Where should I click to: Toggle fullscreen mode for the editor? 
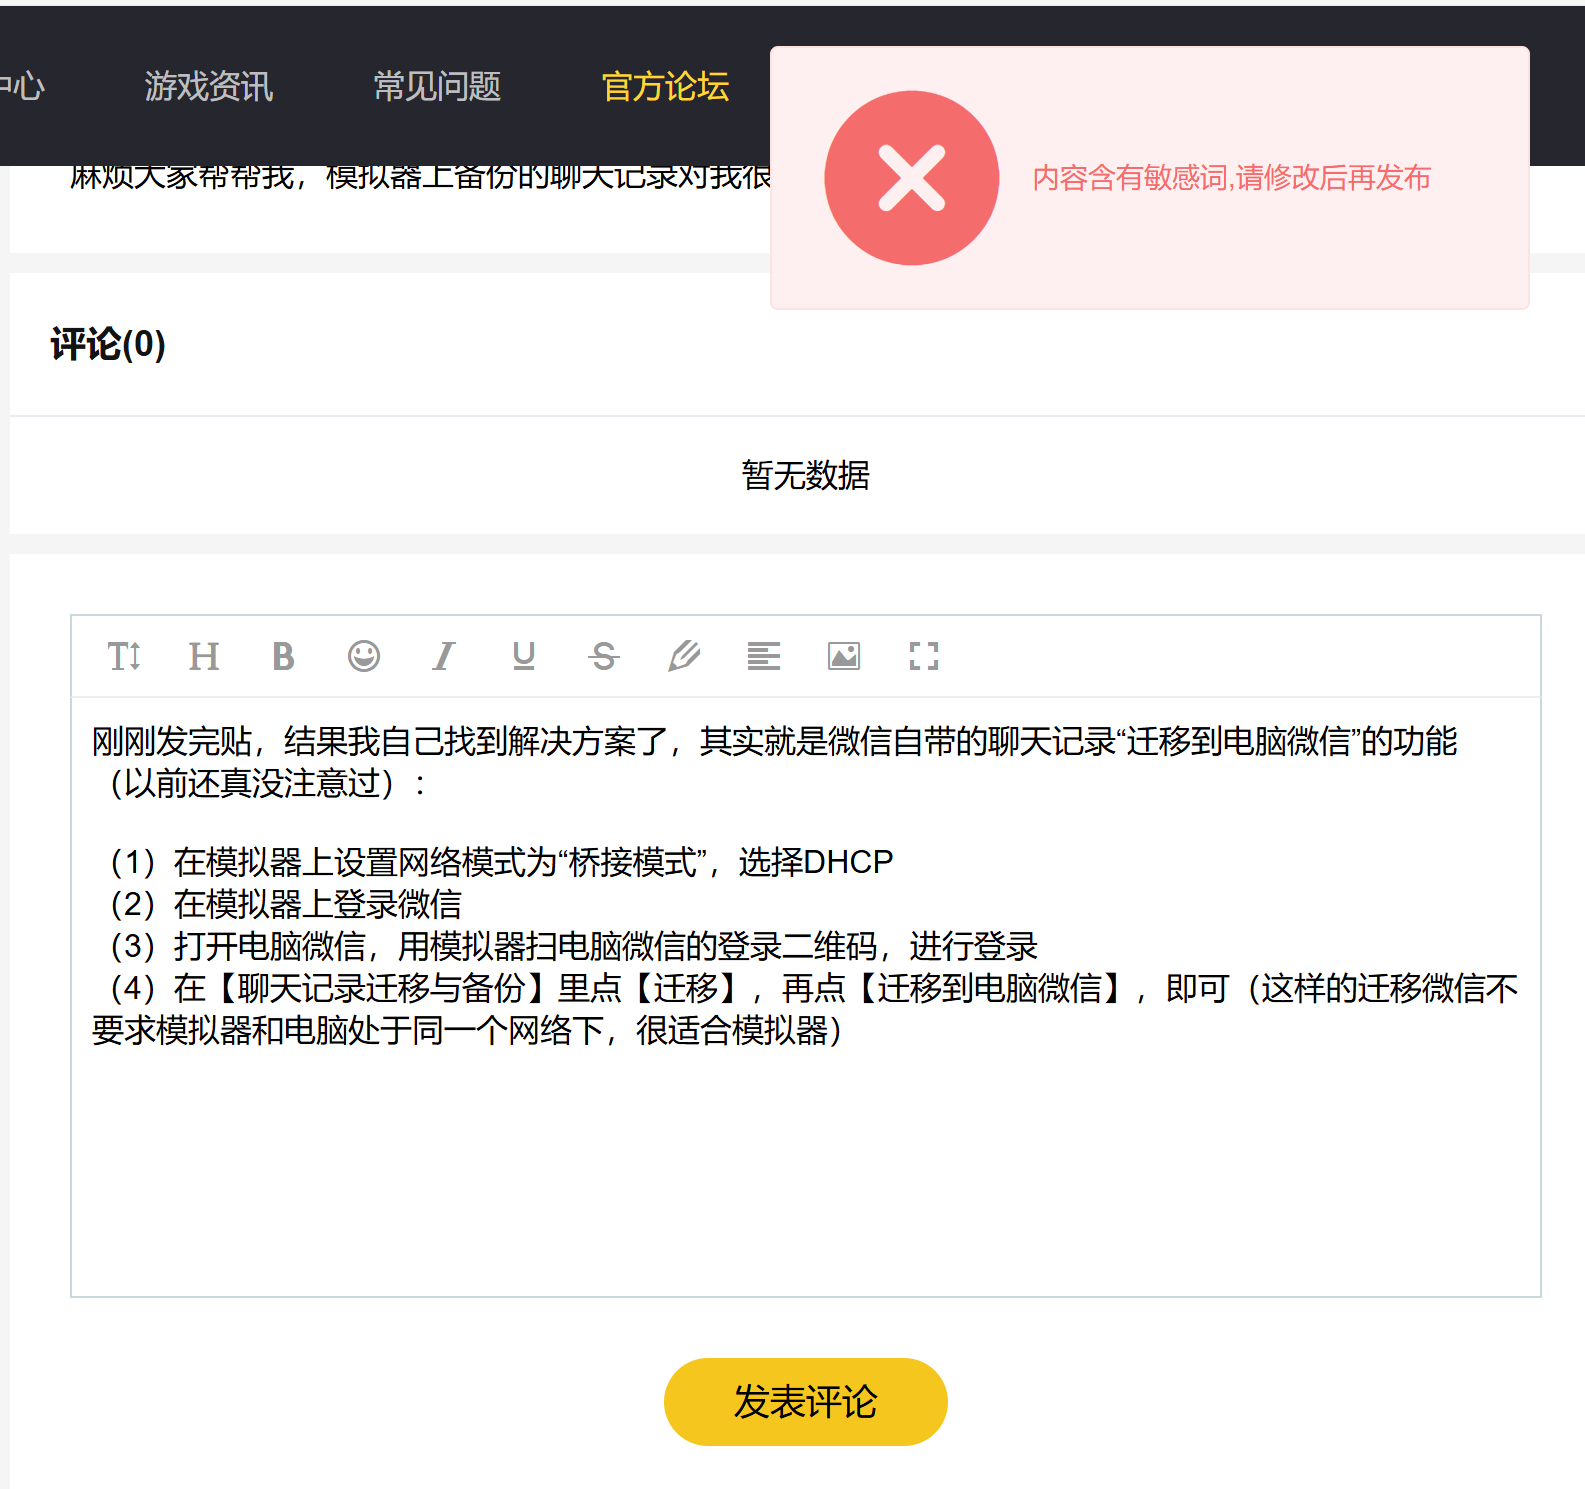coord(924,656)
